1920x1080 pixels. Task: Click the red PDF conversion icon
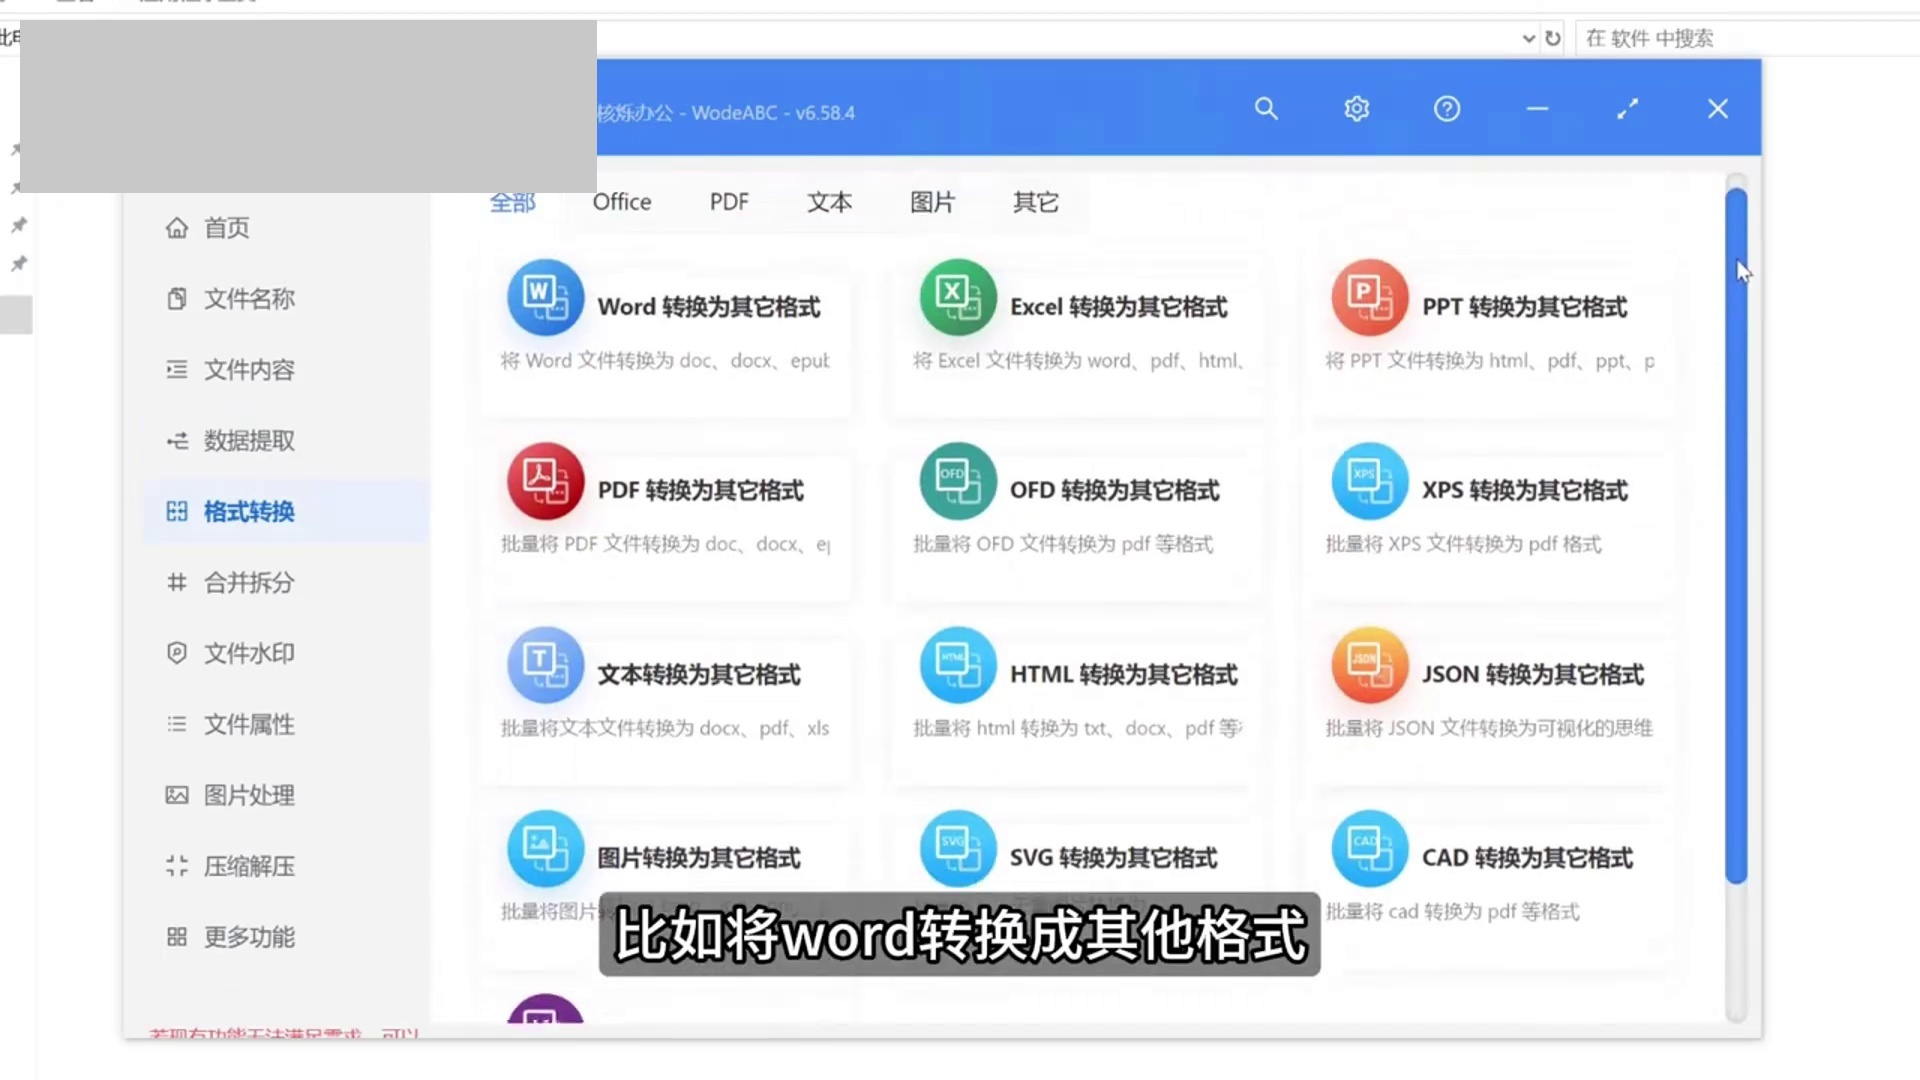coord(545,481)
